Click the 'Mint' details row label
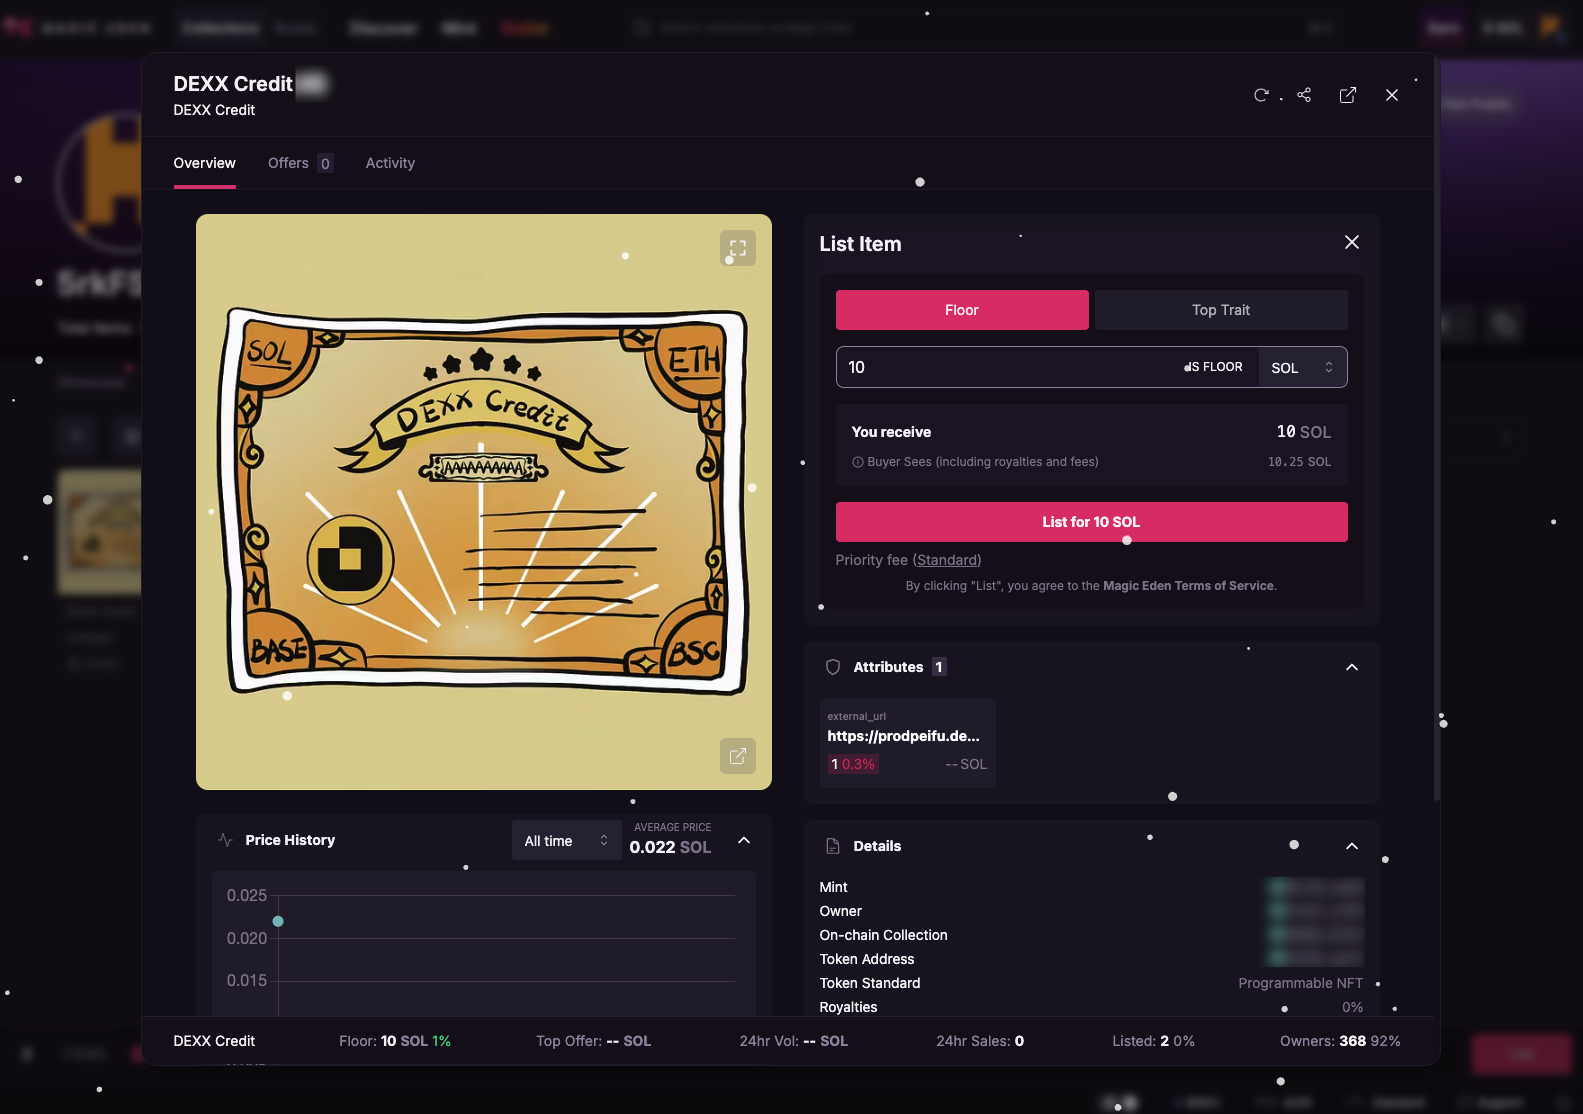Image resolution: width=1583 pixels, height=1114 pixels. pos(833,887)
